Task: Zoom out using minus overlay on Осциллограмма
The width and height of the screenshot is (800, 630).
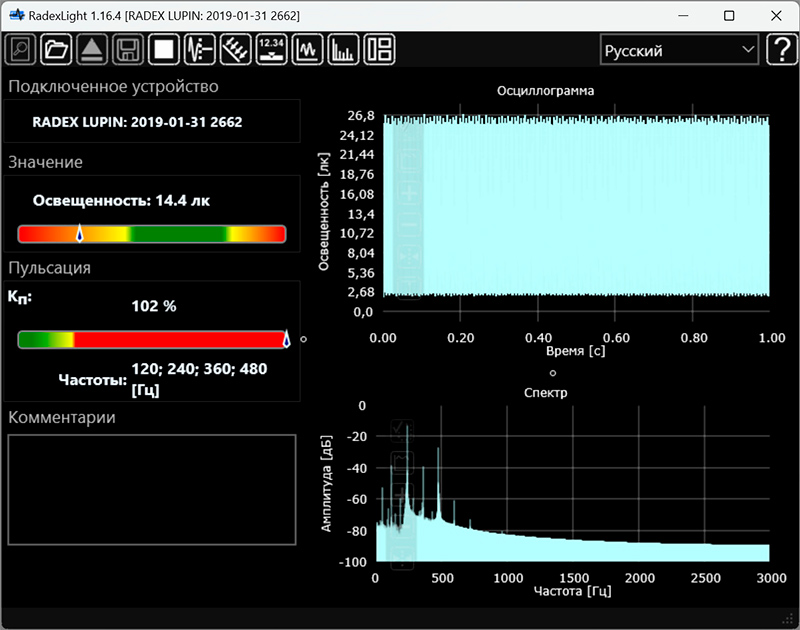Action: pyautogui.click(x=409, y=225)
